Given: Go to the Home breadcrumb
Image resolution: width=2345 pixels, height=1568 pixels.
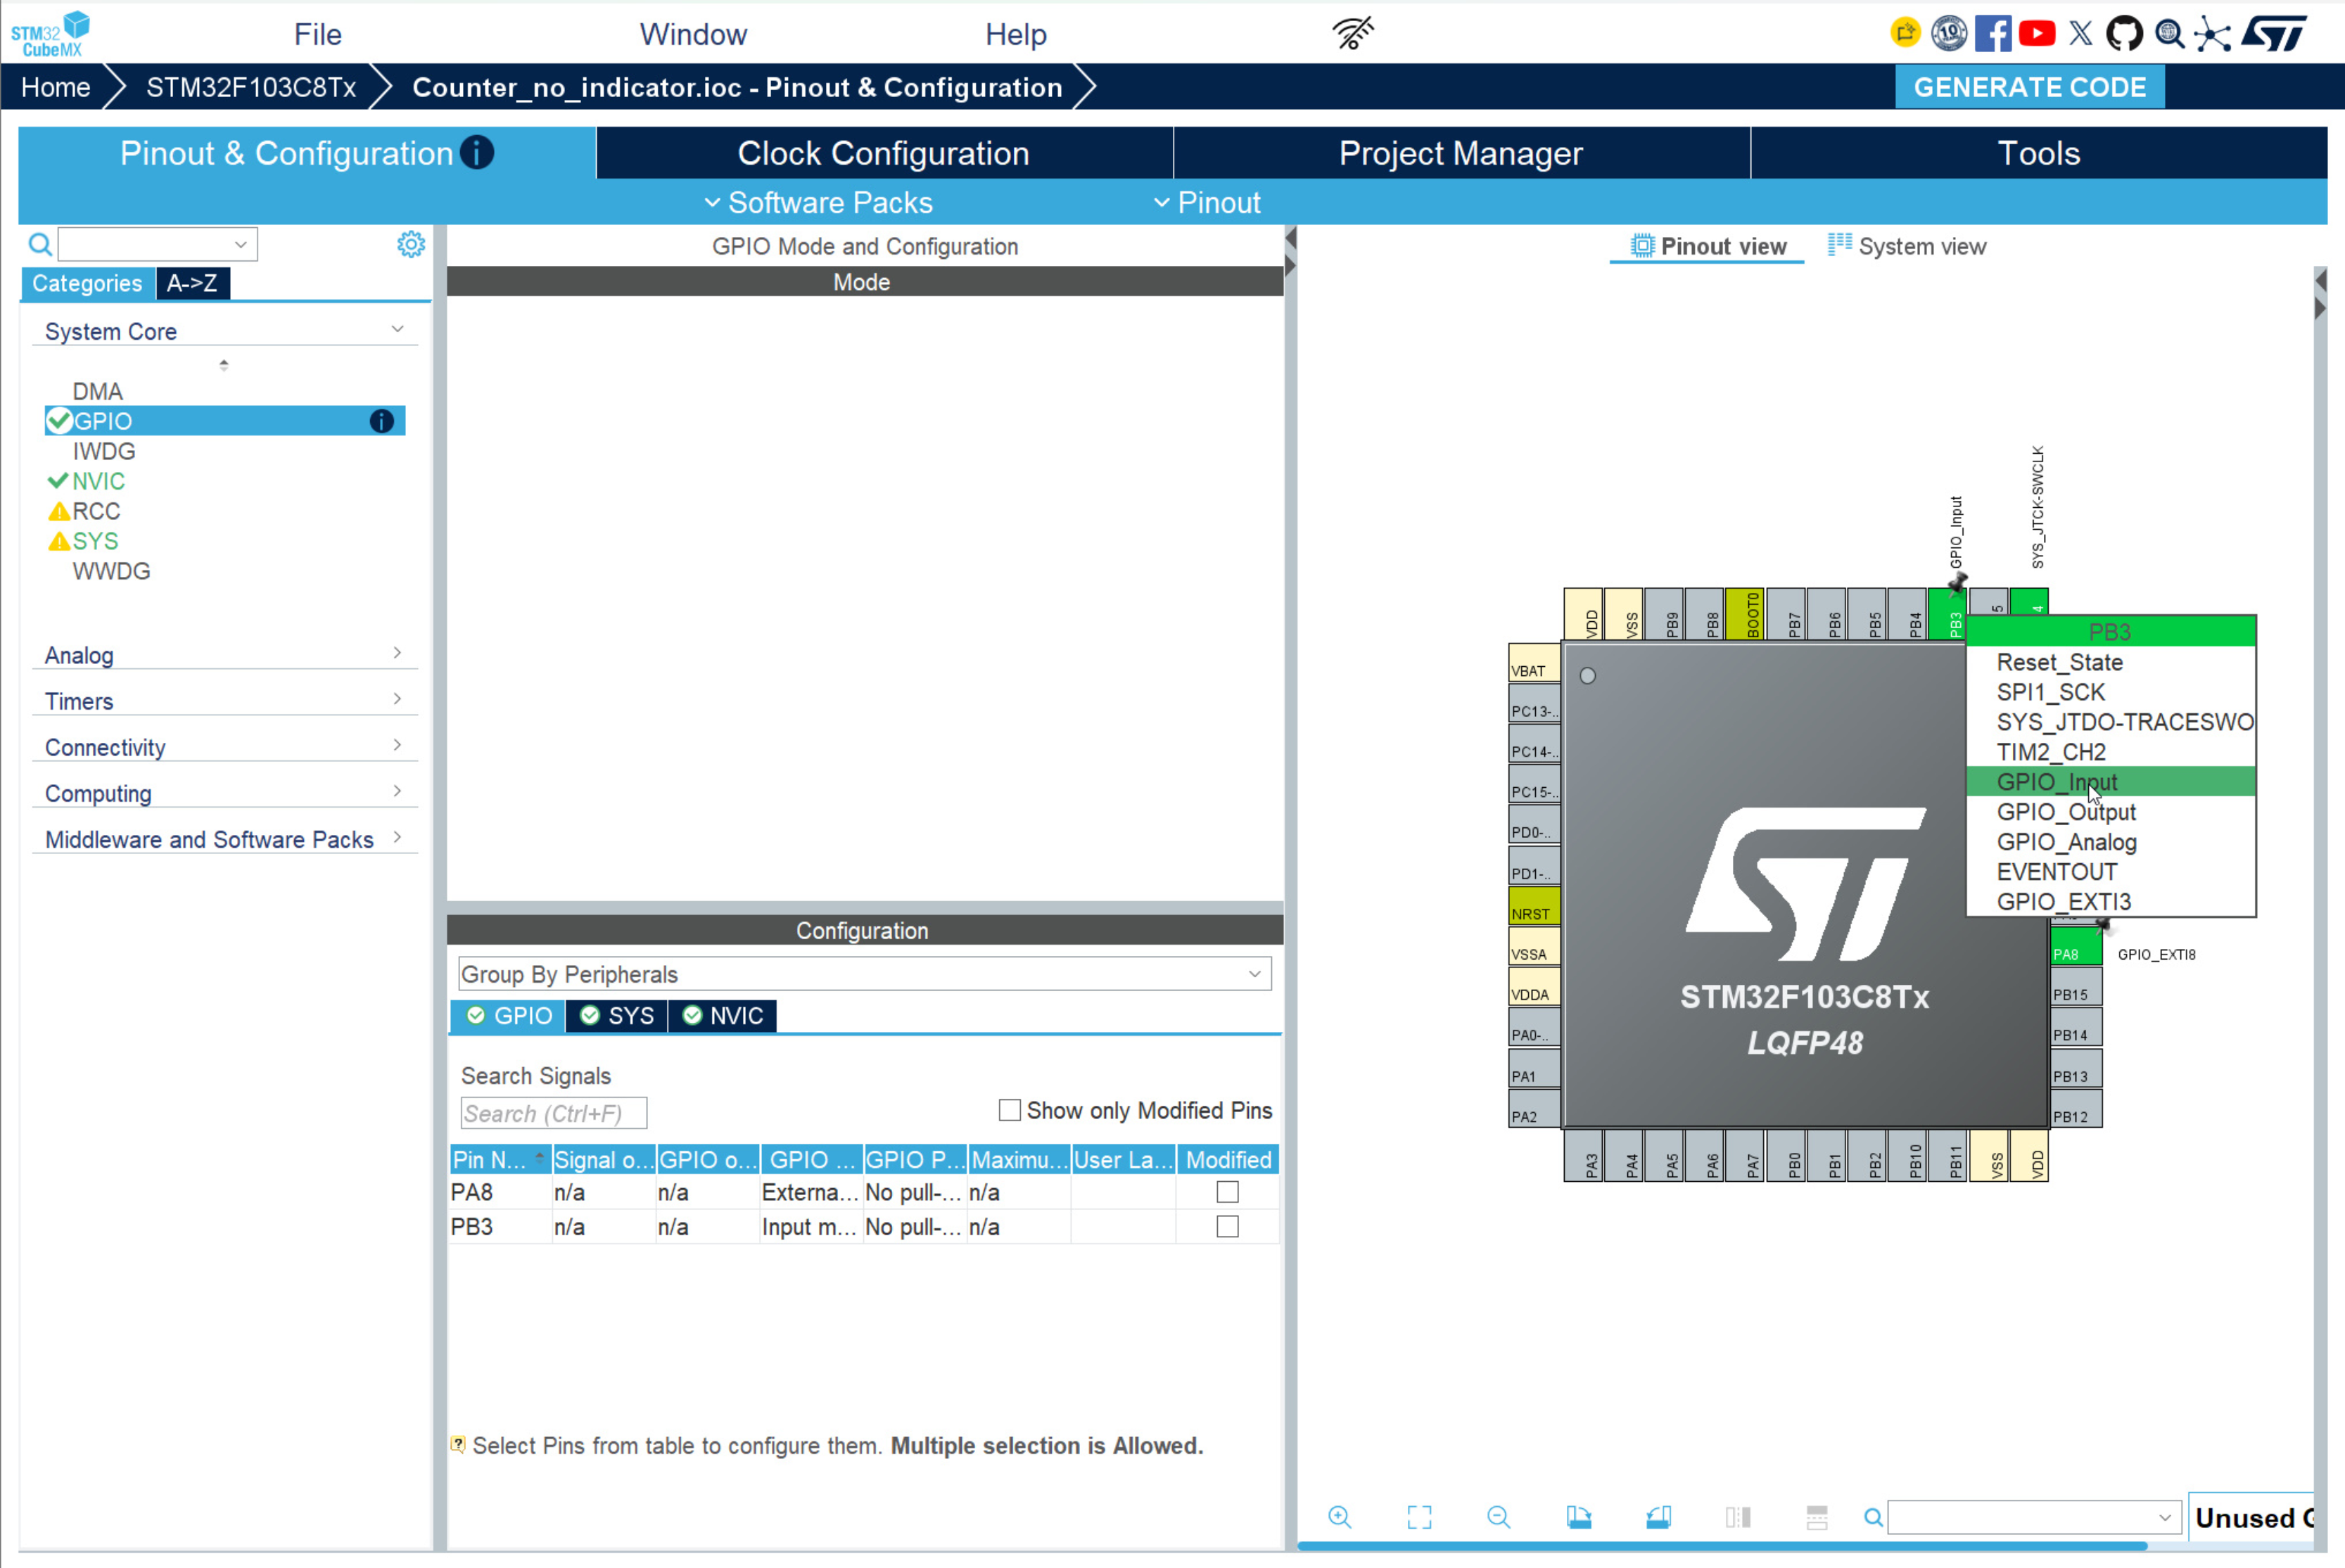Looking at the screenshot, I should click(x=56, y=87).
